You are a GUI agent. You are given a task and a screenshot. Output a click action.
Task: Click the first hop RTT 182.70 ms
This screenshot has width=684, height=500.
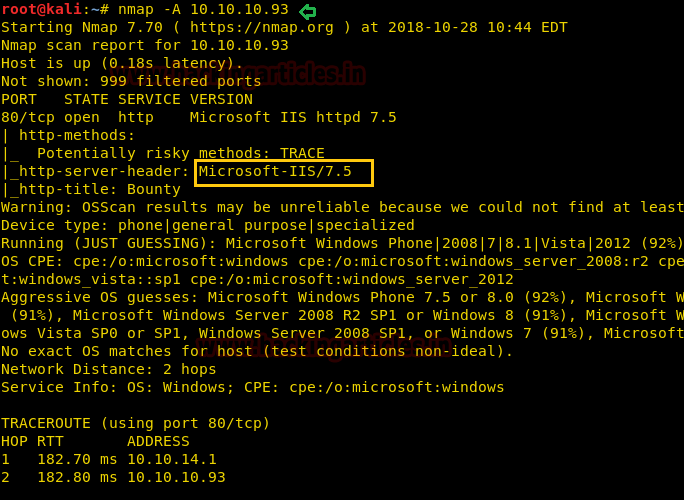coord(76,460)
